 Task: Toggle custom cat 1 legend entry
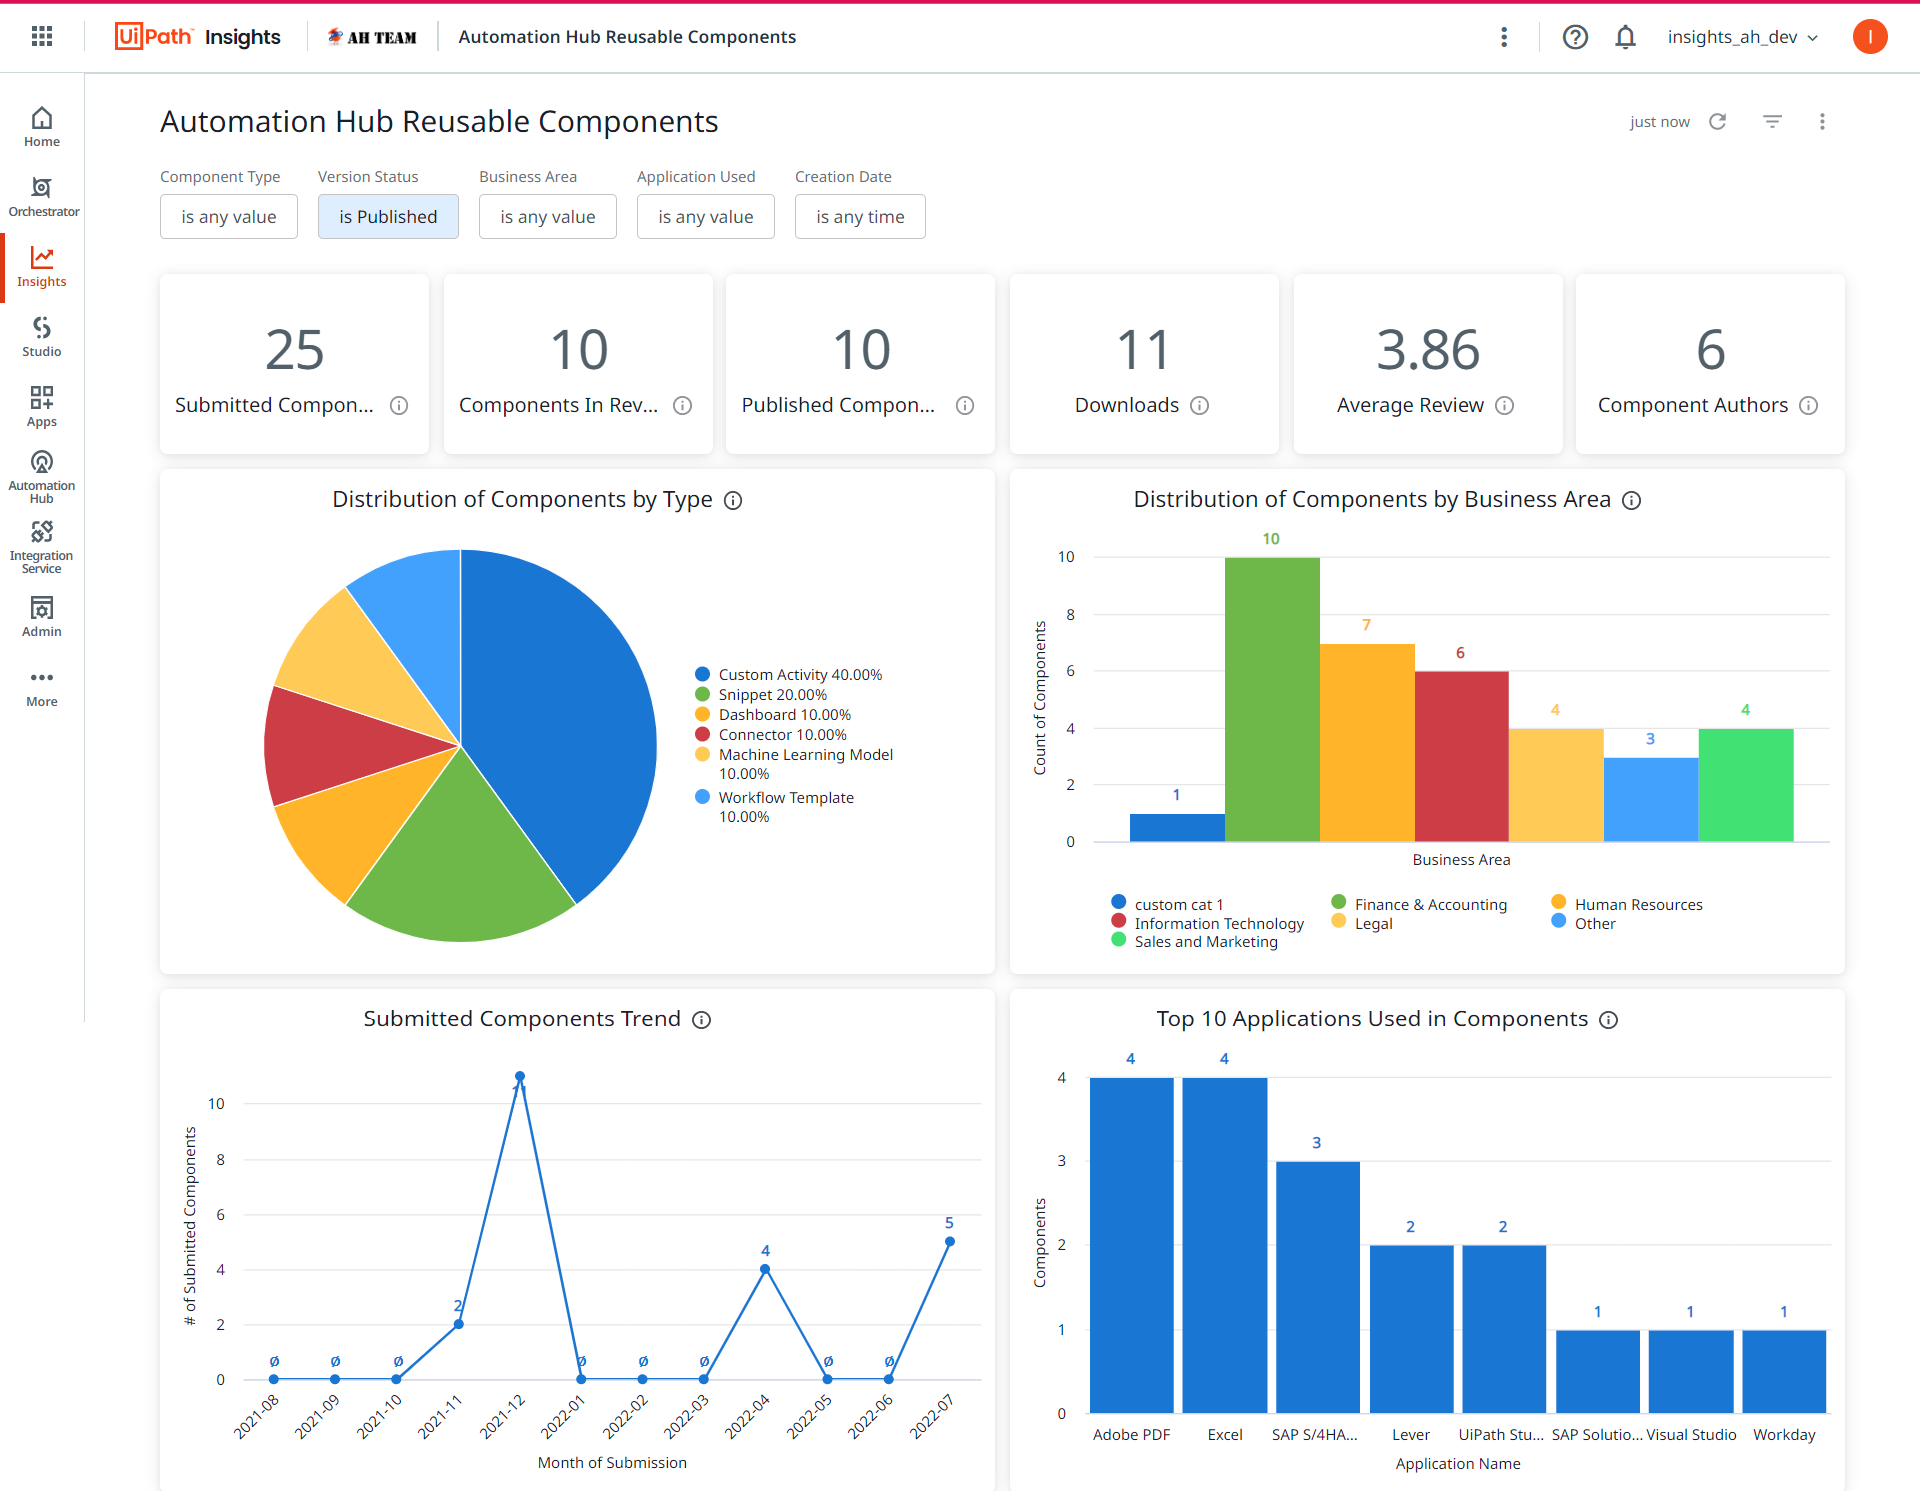pos(1168,905)
